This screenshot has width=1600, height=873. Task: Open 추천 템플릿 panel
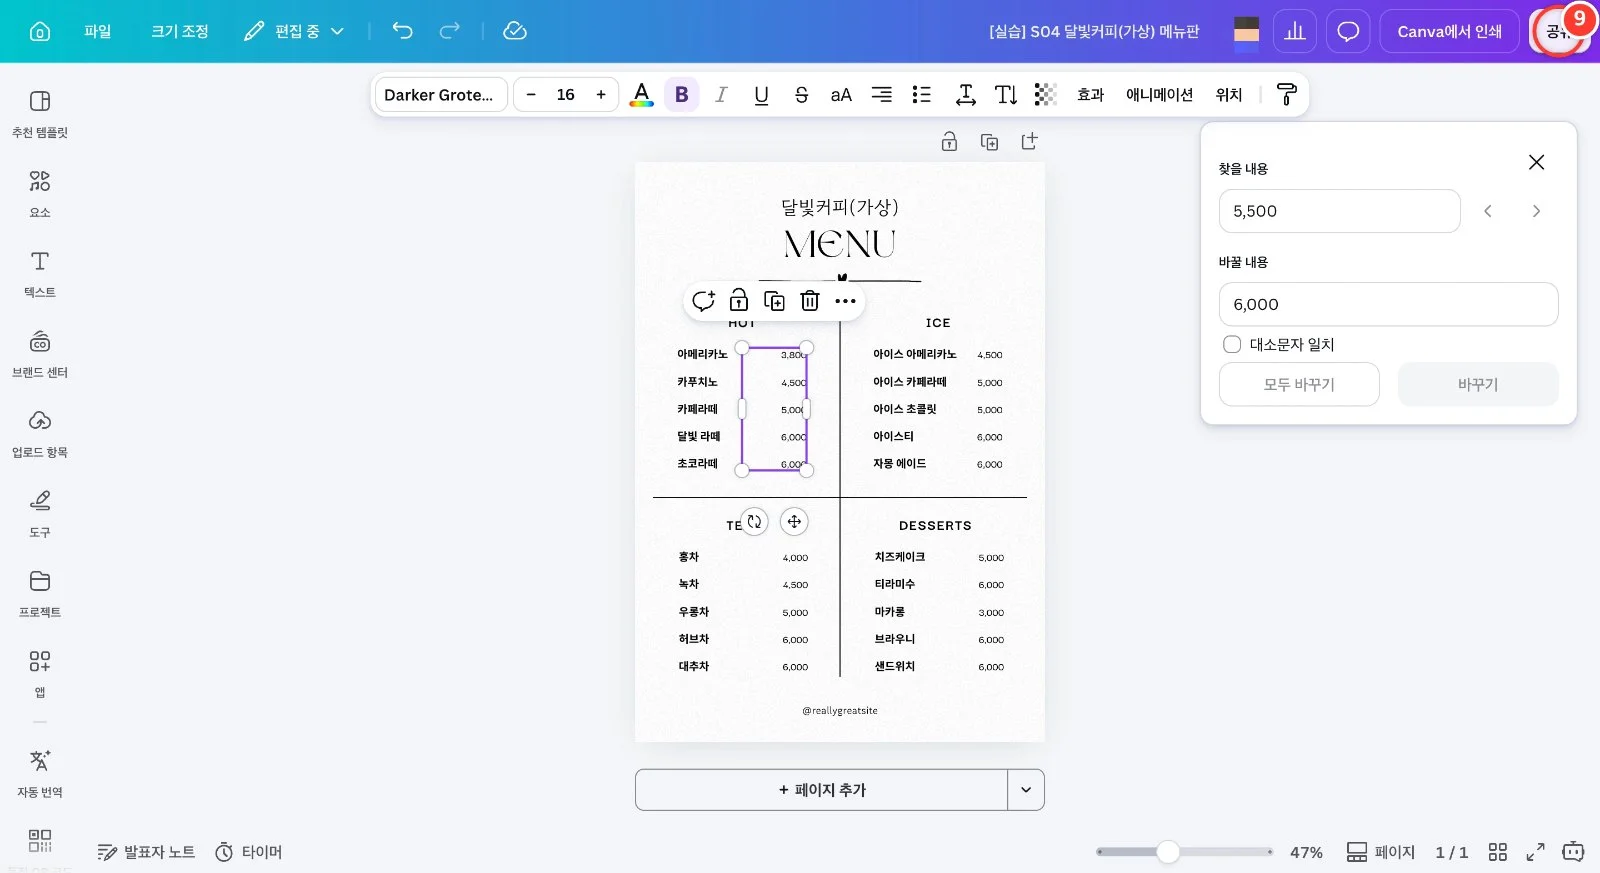click(x=40, y=113)
